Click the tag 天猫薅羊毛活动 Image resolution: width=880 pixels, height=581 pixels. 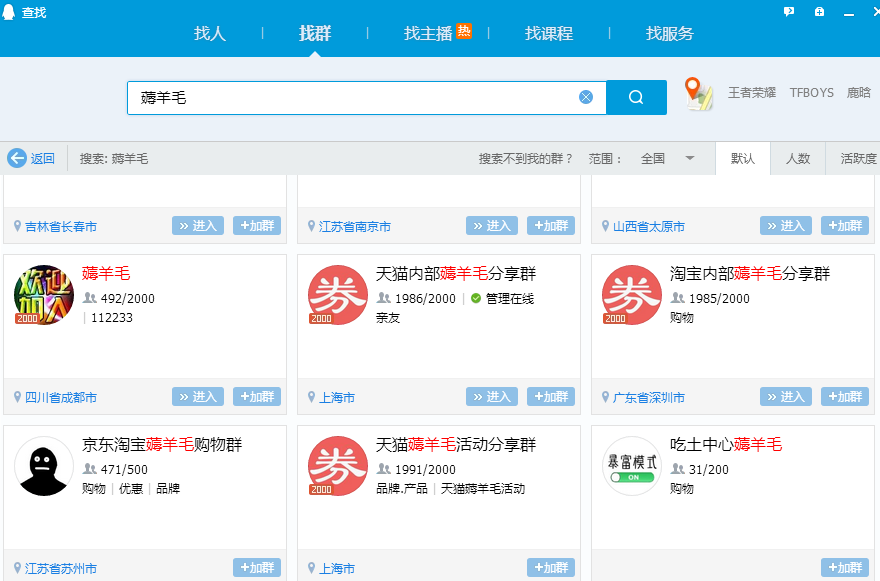(x=483, y=488)
